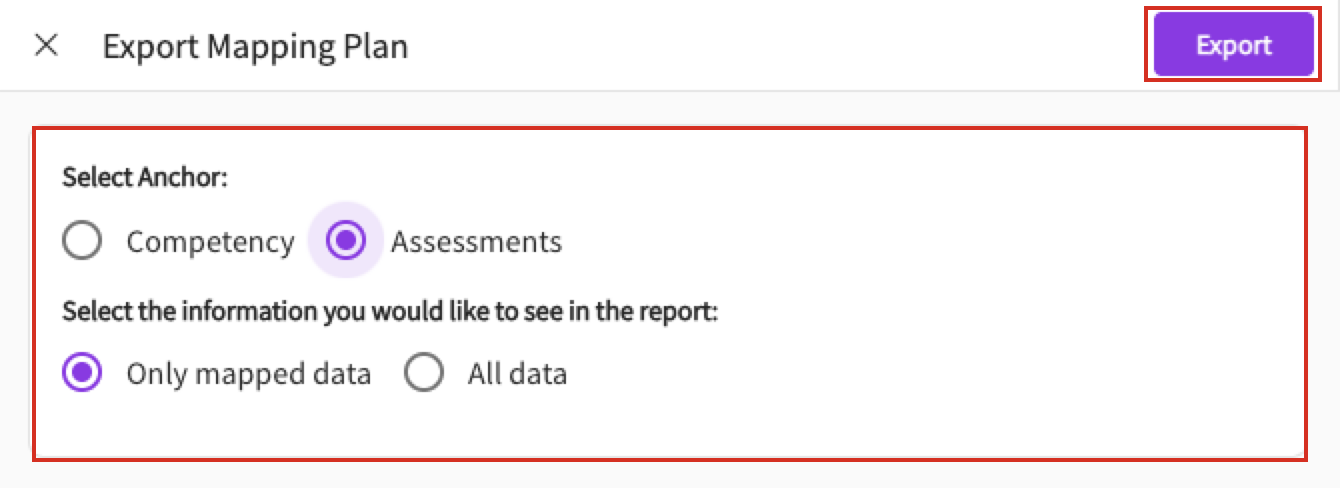Click the word "report" in the prompt

click(x=678, y=311)
